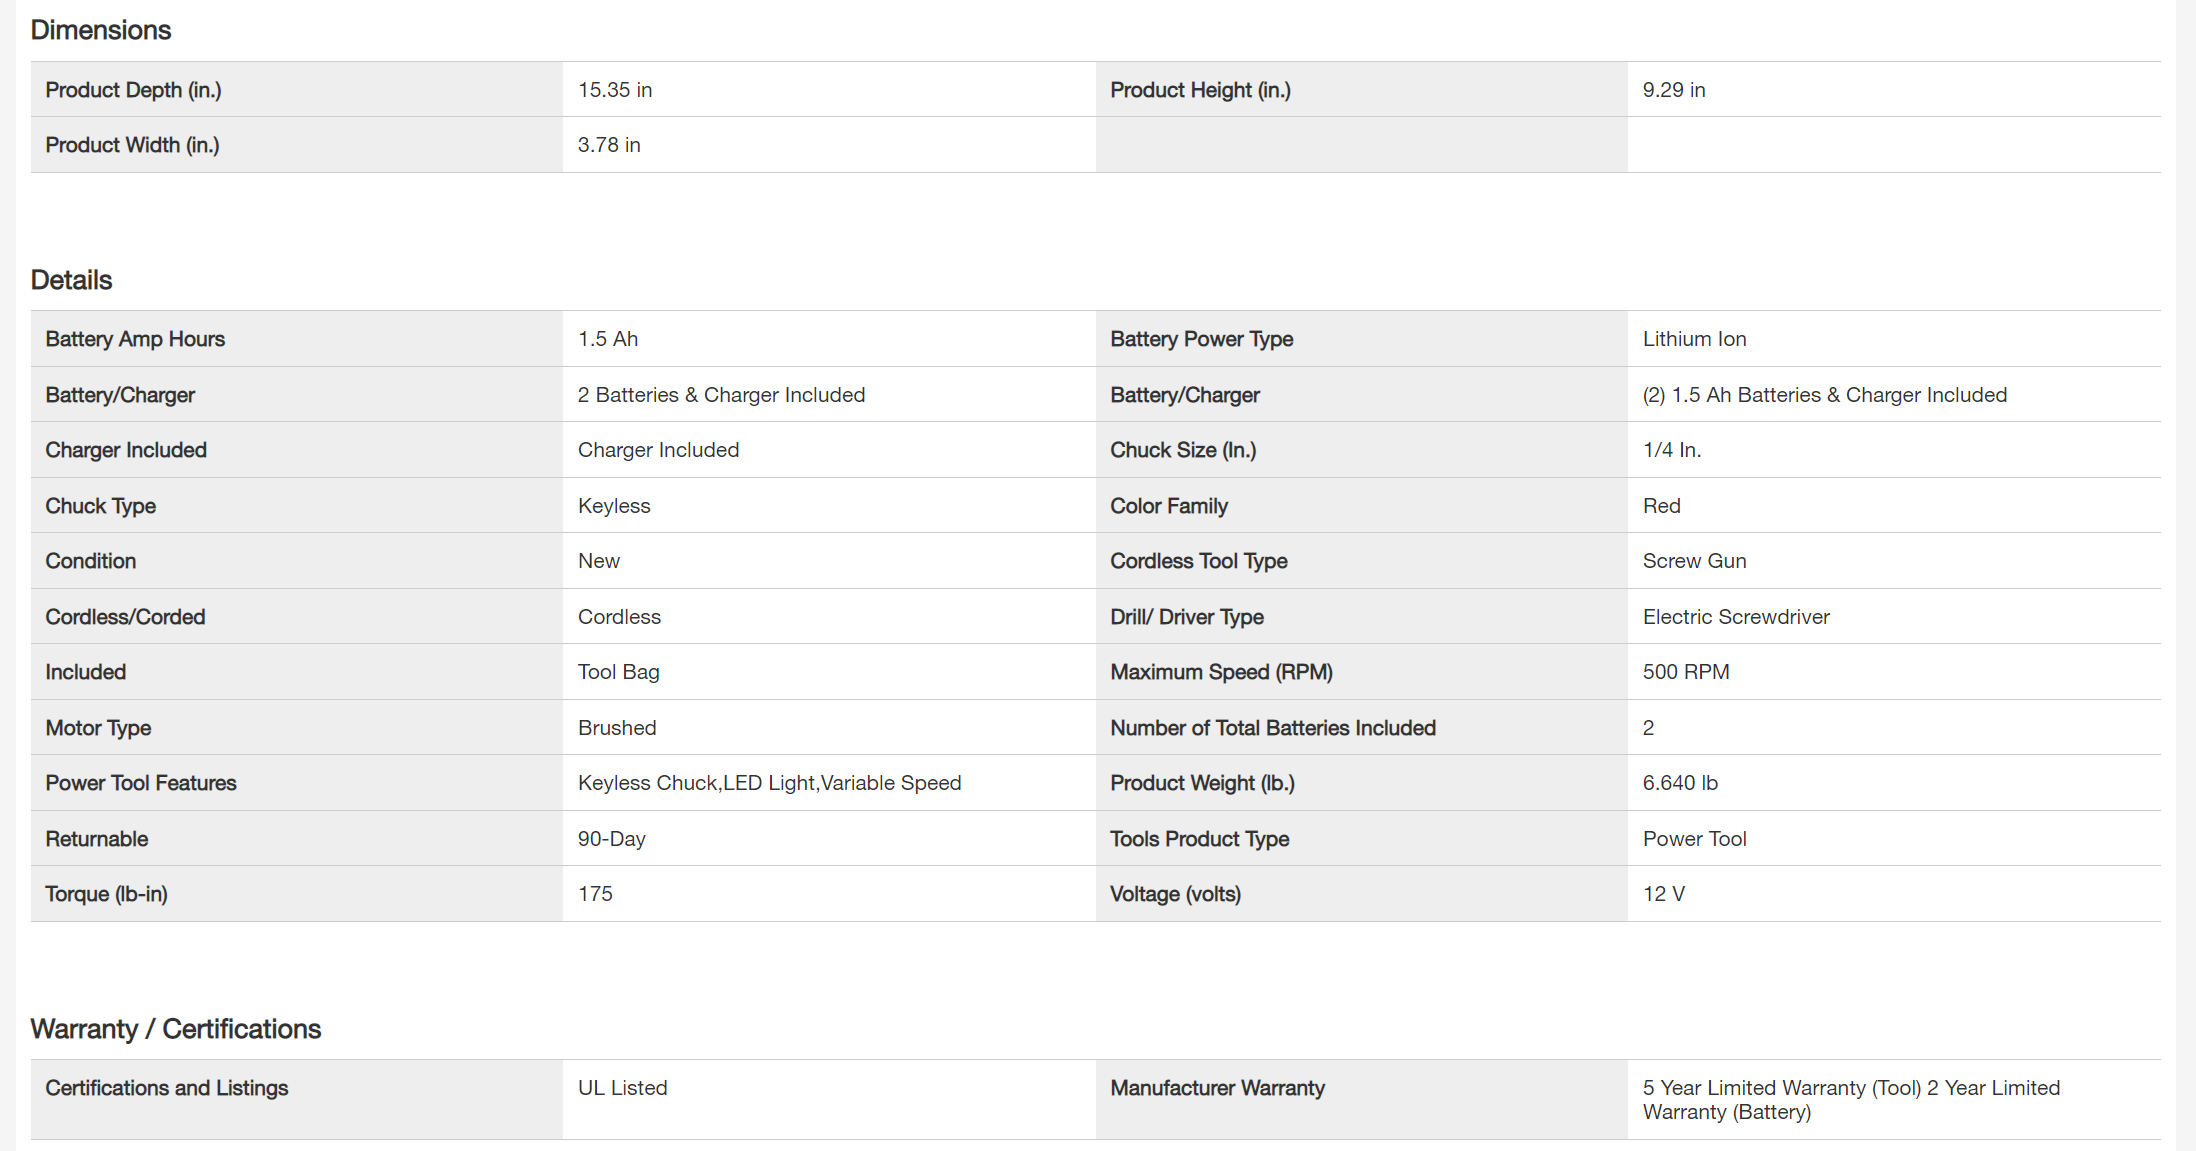The image size is (2196, 1151).
Task: Click the Details section heading
Action: click(71, 280)
